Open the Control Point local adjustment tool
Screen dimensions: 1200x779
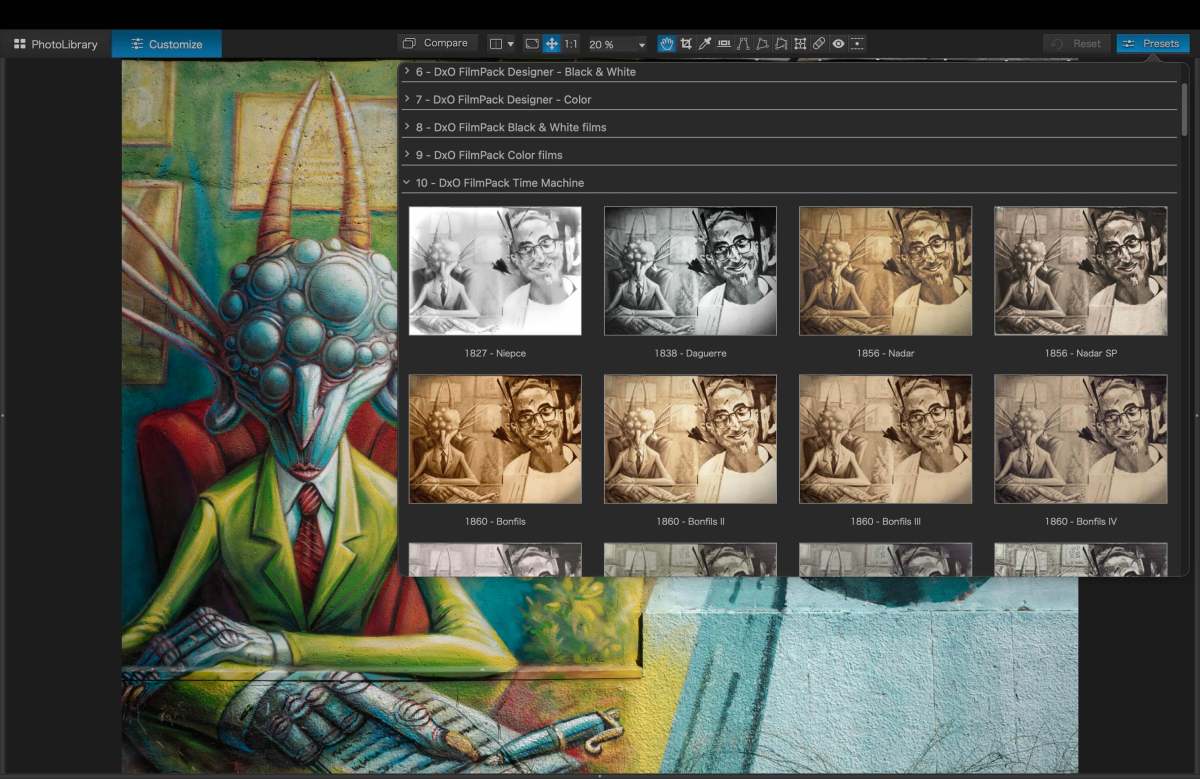[x=800, y=43]
